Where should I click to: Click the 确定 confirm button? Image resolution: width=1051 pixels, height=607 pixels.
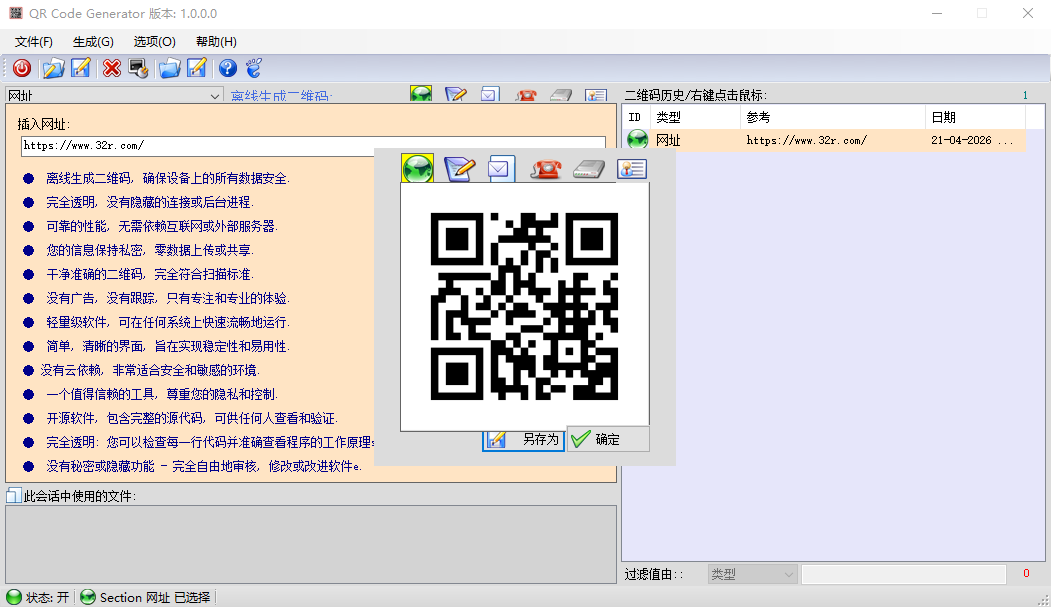click(608, 440)
